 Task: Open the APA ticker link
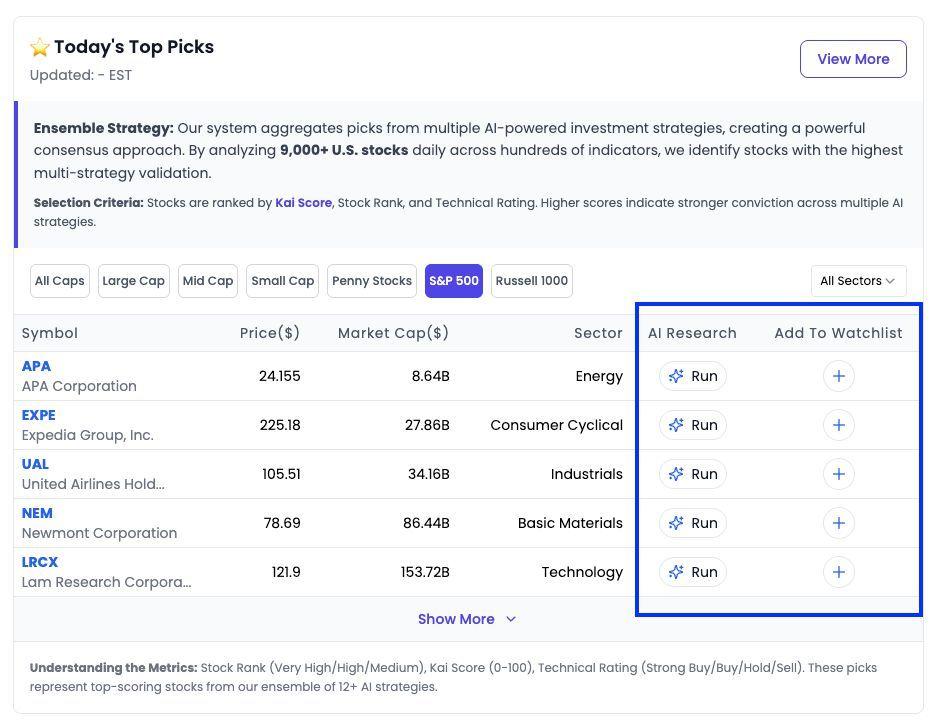pyautogui.click(x=36, y=366)
